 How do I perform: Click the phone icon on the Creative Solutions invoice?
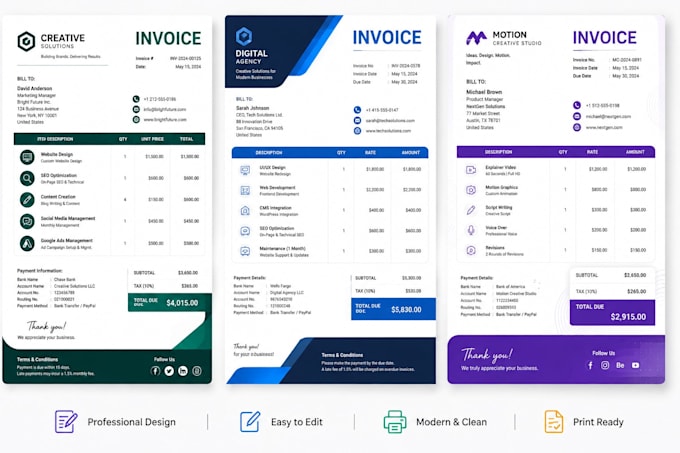coord(136,99)
